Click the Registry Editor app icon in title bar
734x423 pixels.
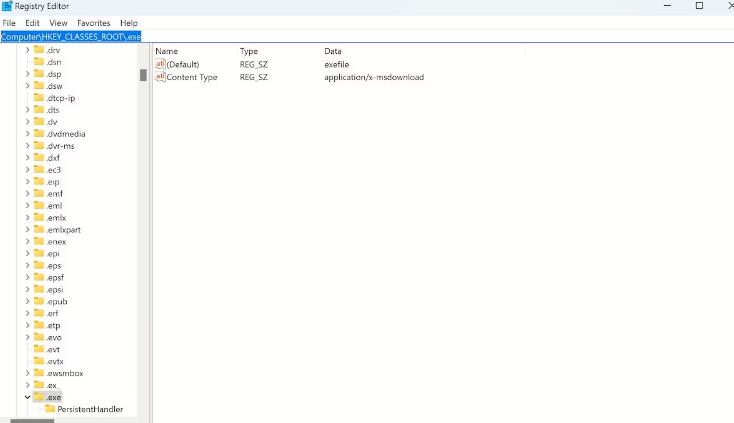(7, 6)
